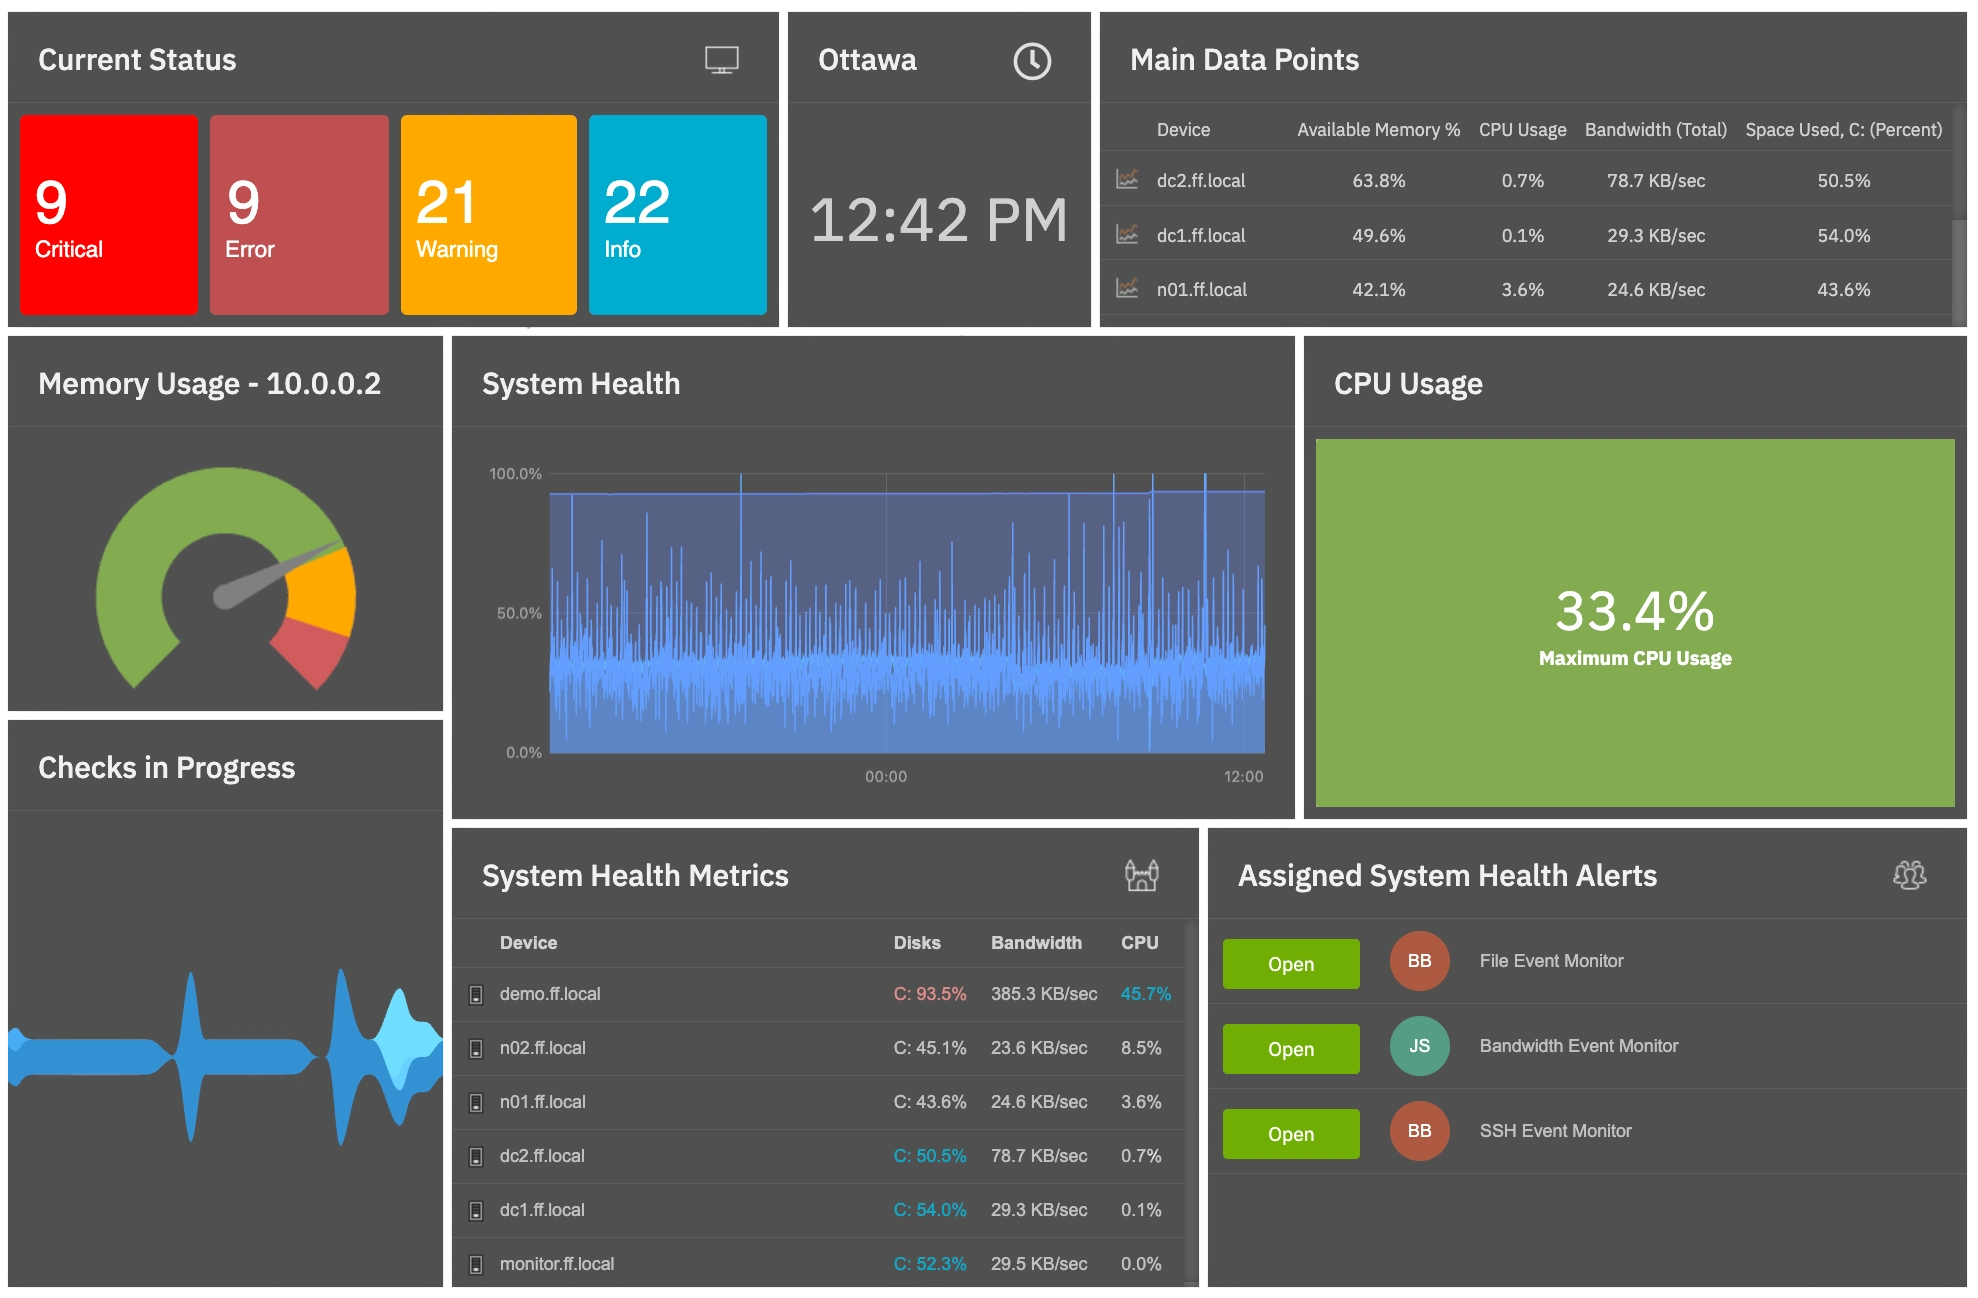1978x1298 pixels.
Task: Click the BB avatar for File Event Monitor
Action: click(1419, 961)
